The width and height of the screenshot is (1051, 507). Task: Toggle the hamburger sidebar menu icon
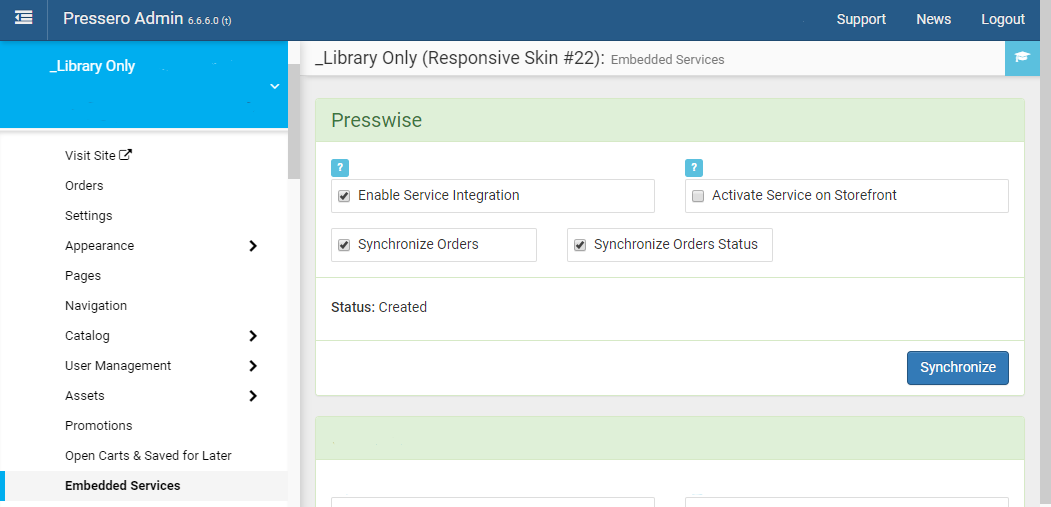tap(23, 18)
